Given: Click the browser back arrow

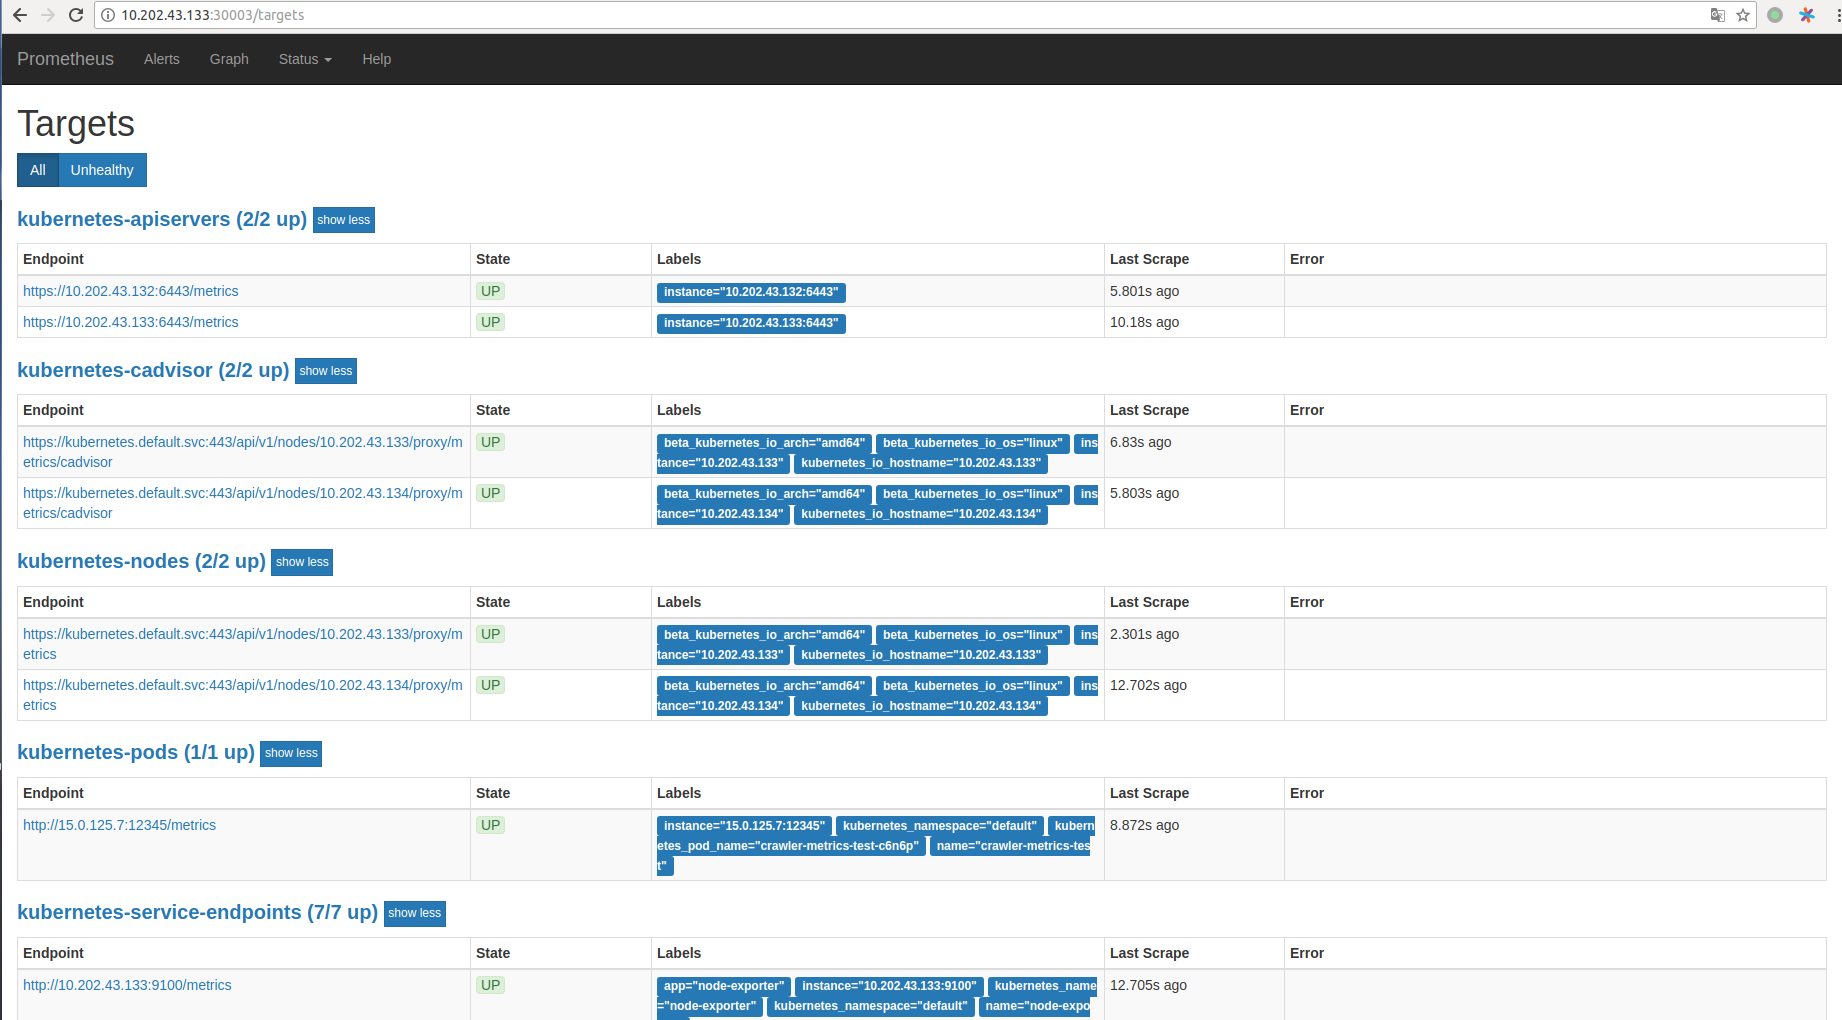Looking at the screenshot, I should click(x=20, y=15).
